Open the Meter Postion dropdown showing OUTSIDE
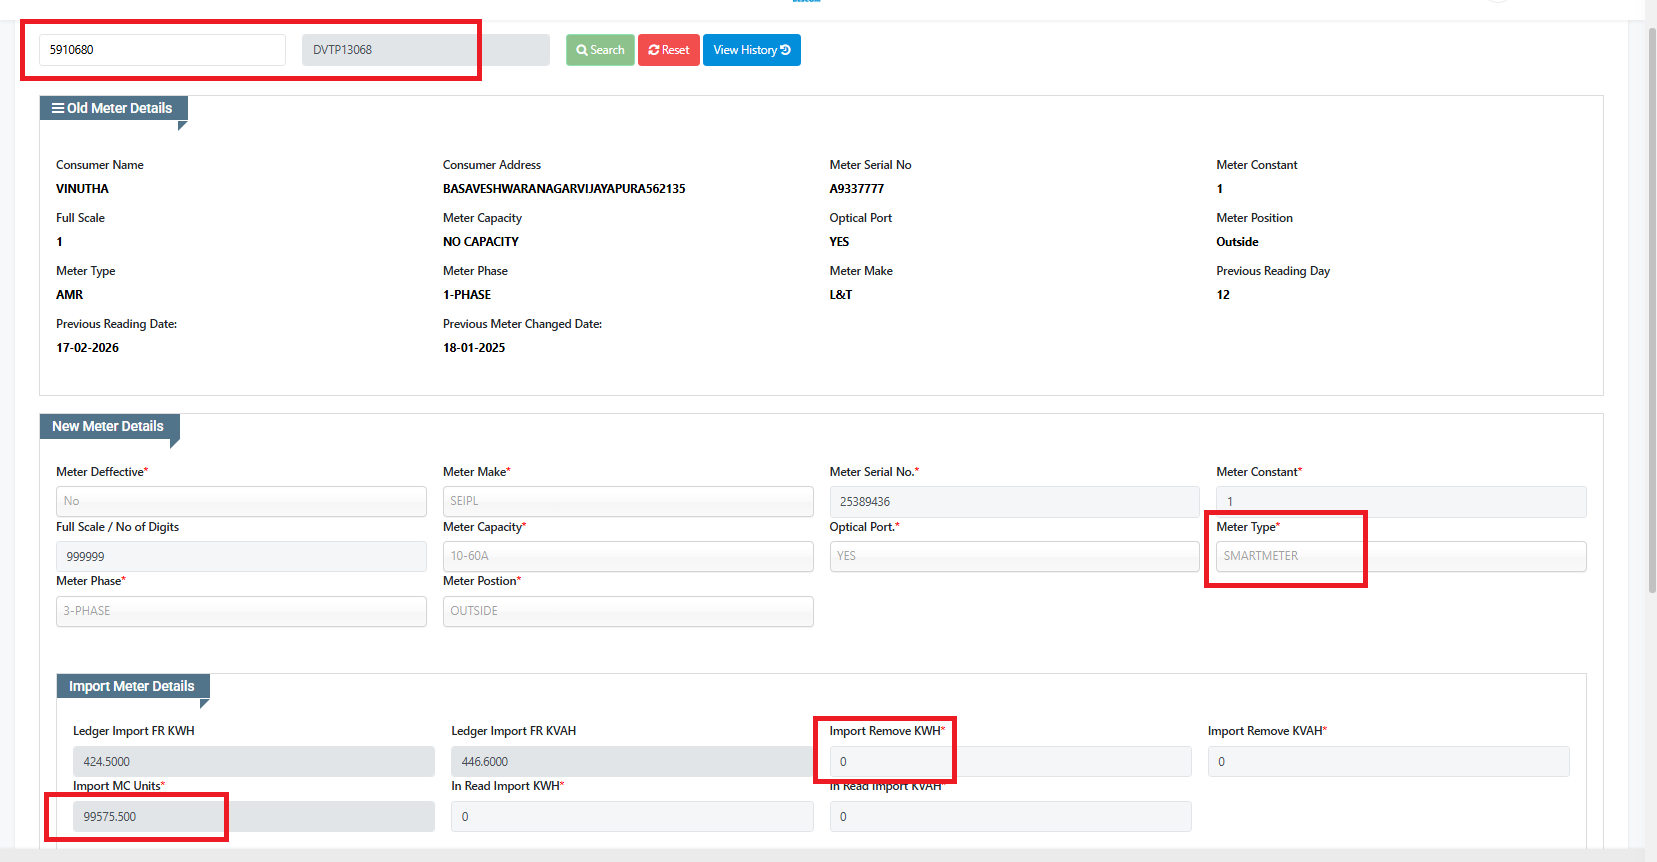Viewport: 1657px width, 862px height. pyautogui.click(x=627, y=611)
